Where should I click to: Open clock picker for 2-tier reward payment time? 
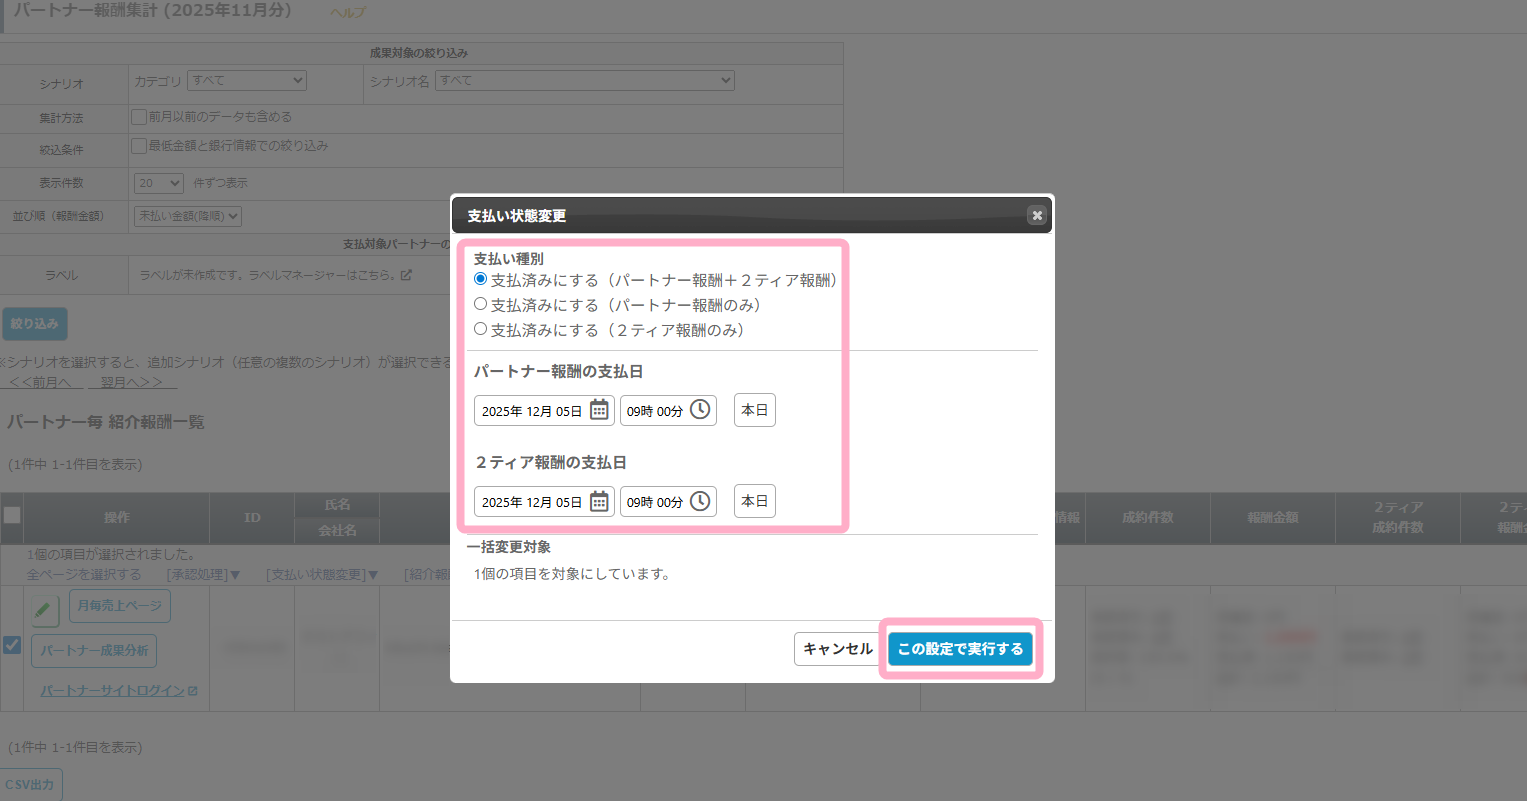coord(700,501)
